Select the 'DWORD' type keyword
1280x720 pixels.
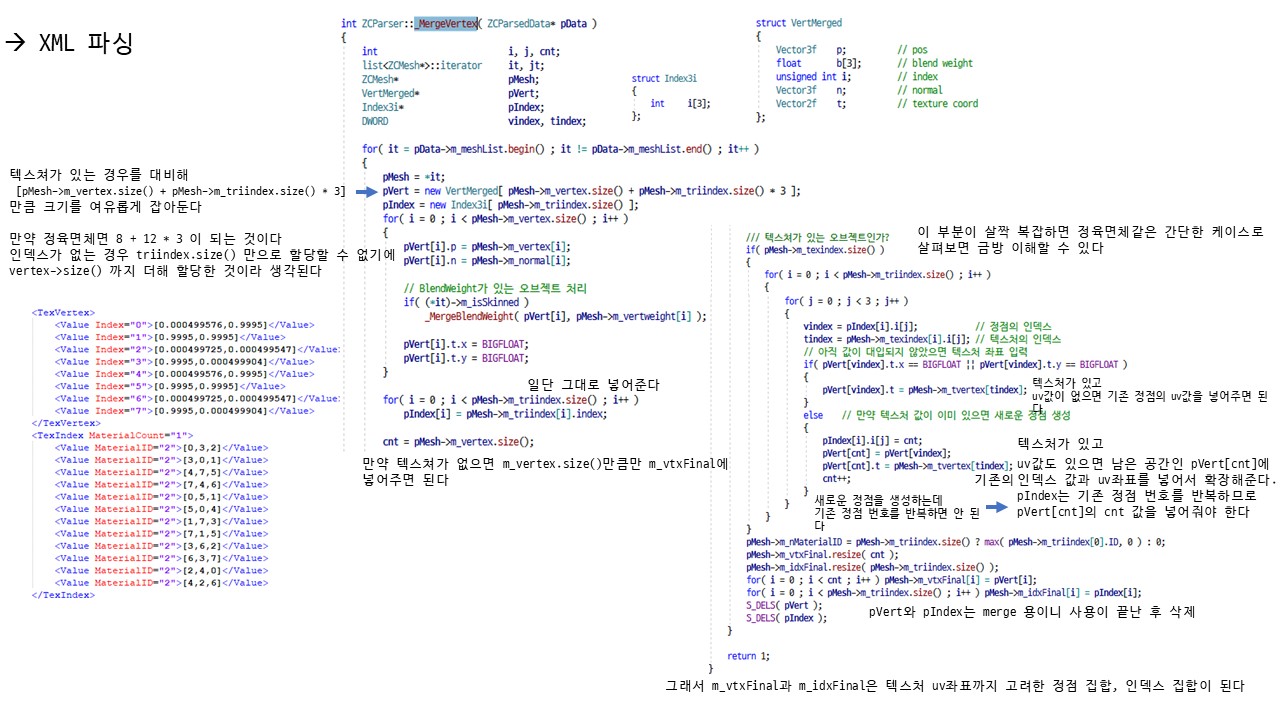point(375,120)
